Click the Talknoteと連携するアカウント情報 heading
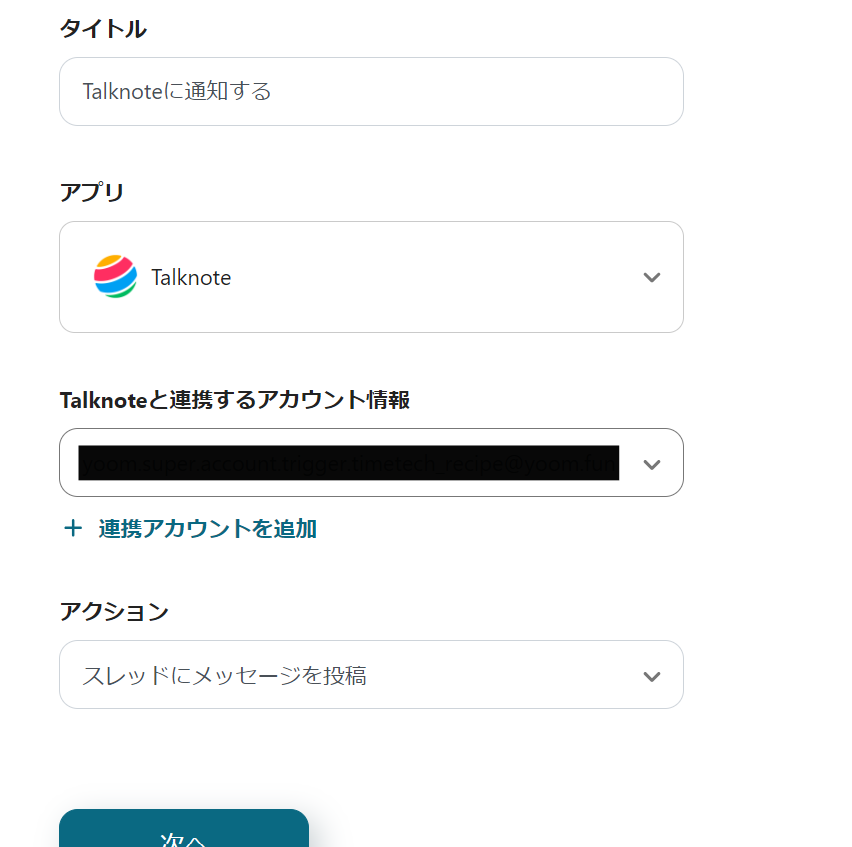The image size is (852, 847). tap(235, 399)
